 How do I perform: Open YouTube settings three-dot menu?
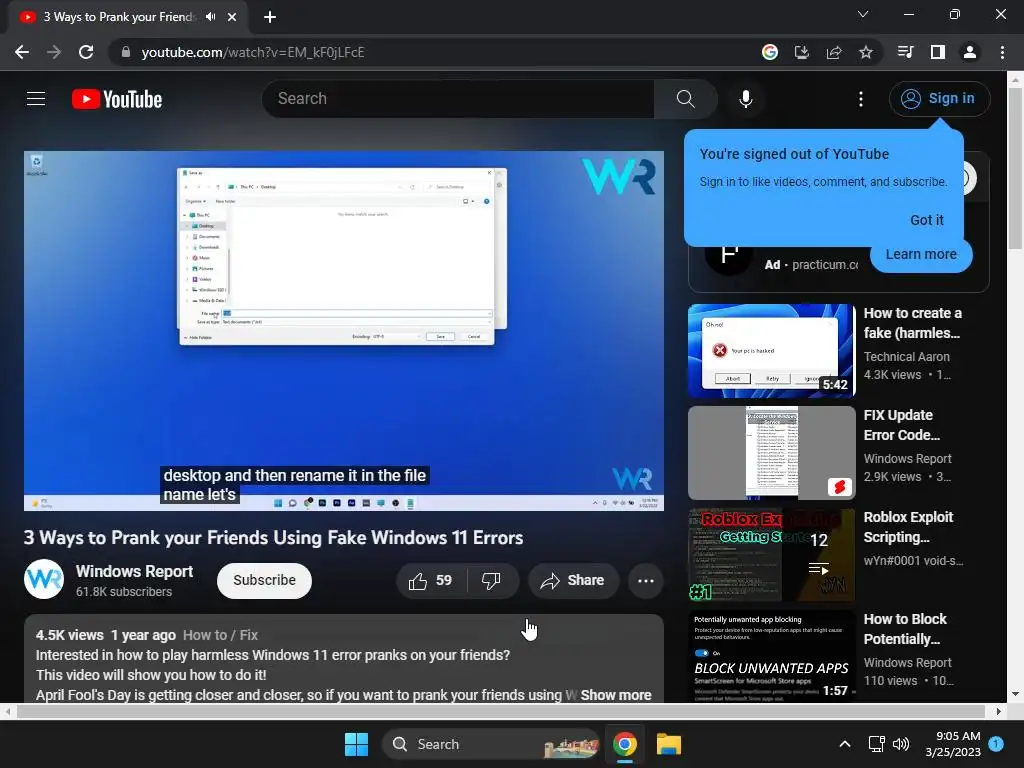point(861,99)
